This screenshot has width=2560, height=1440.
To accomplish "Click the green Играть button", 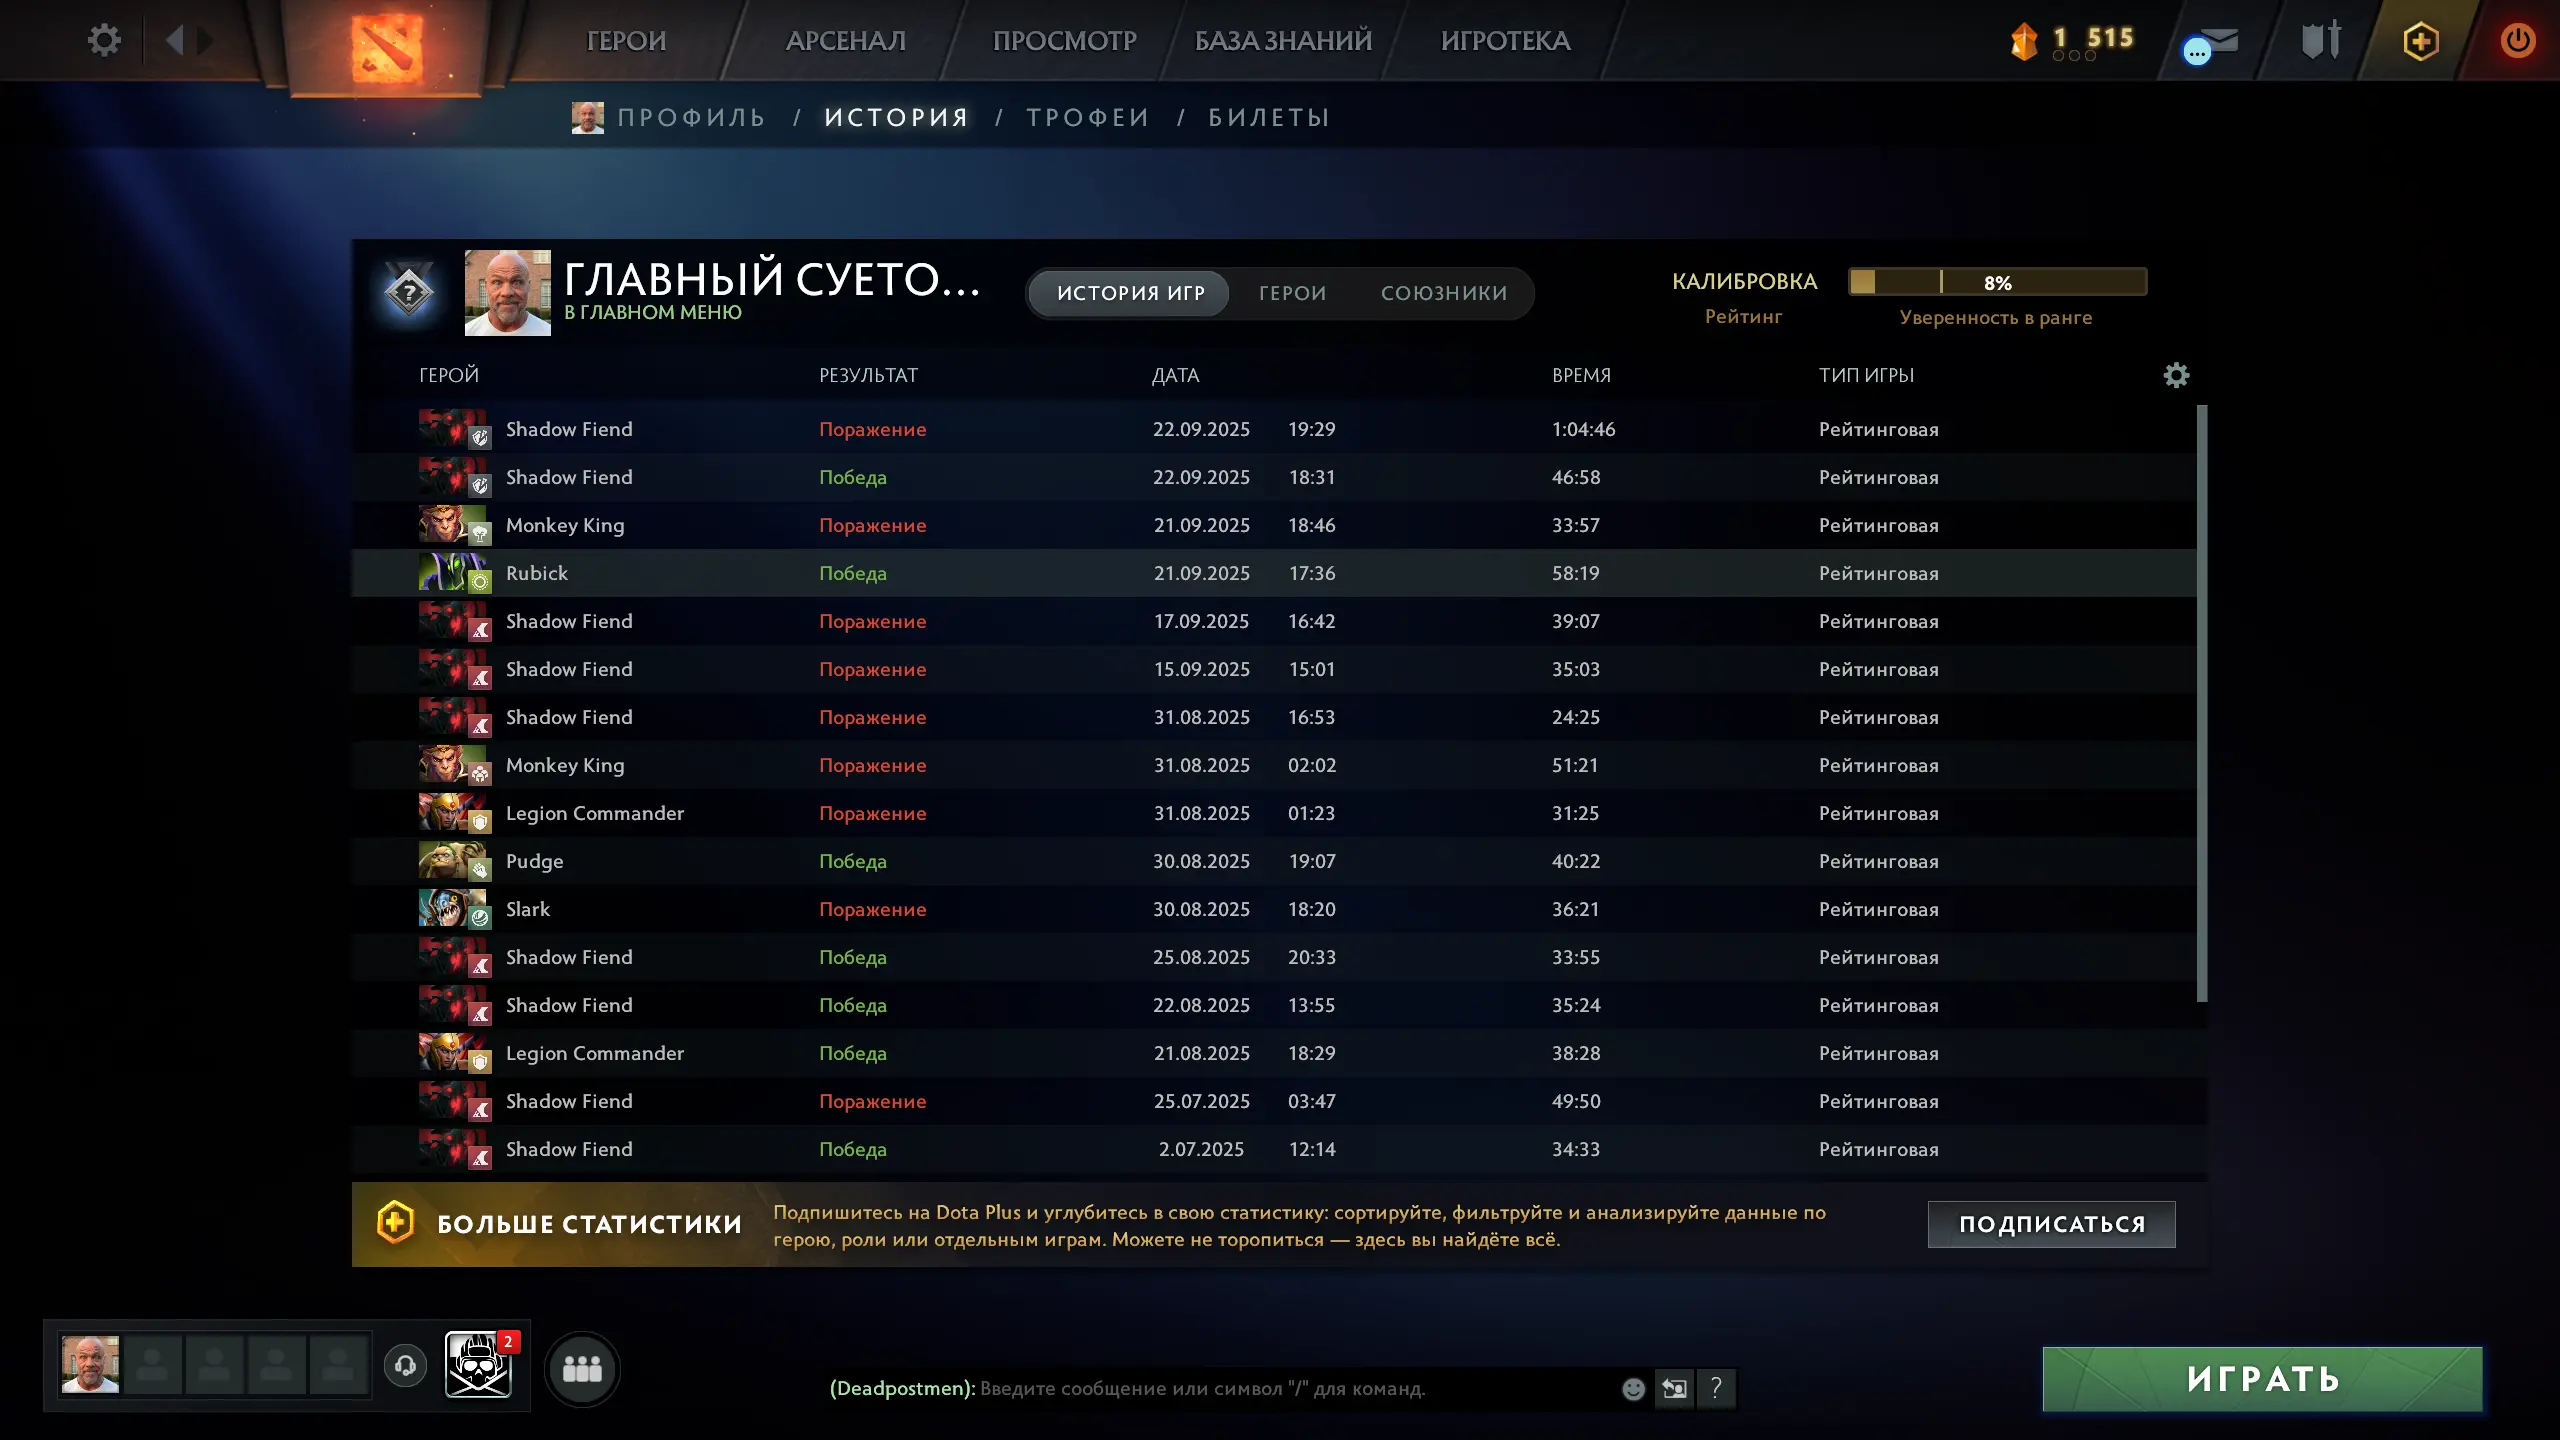I will [x=2262, y=1378].
